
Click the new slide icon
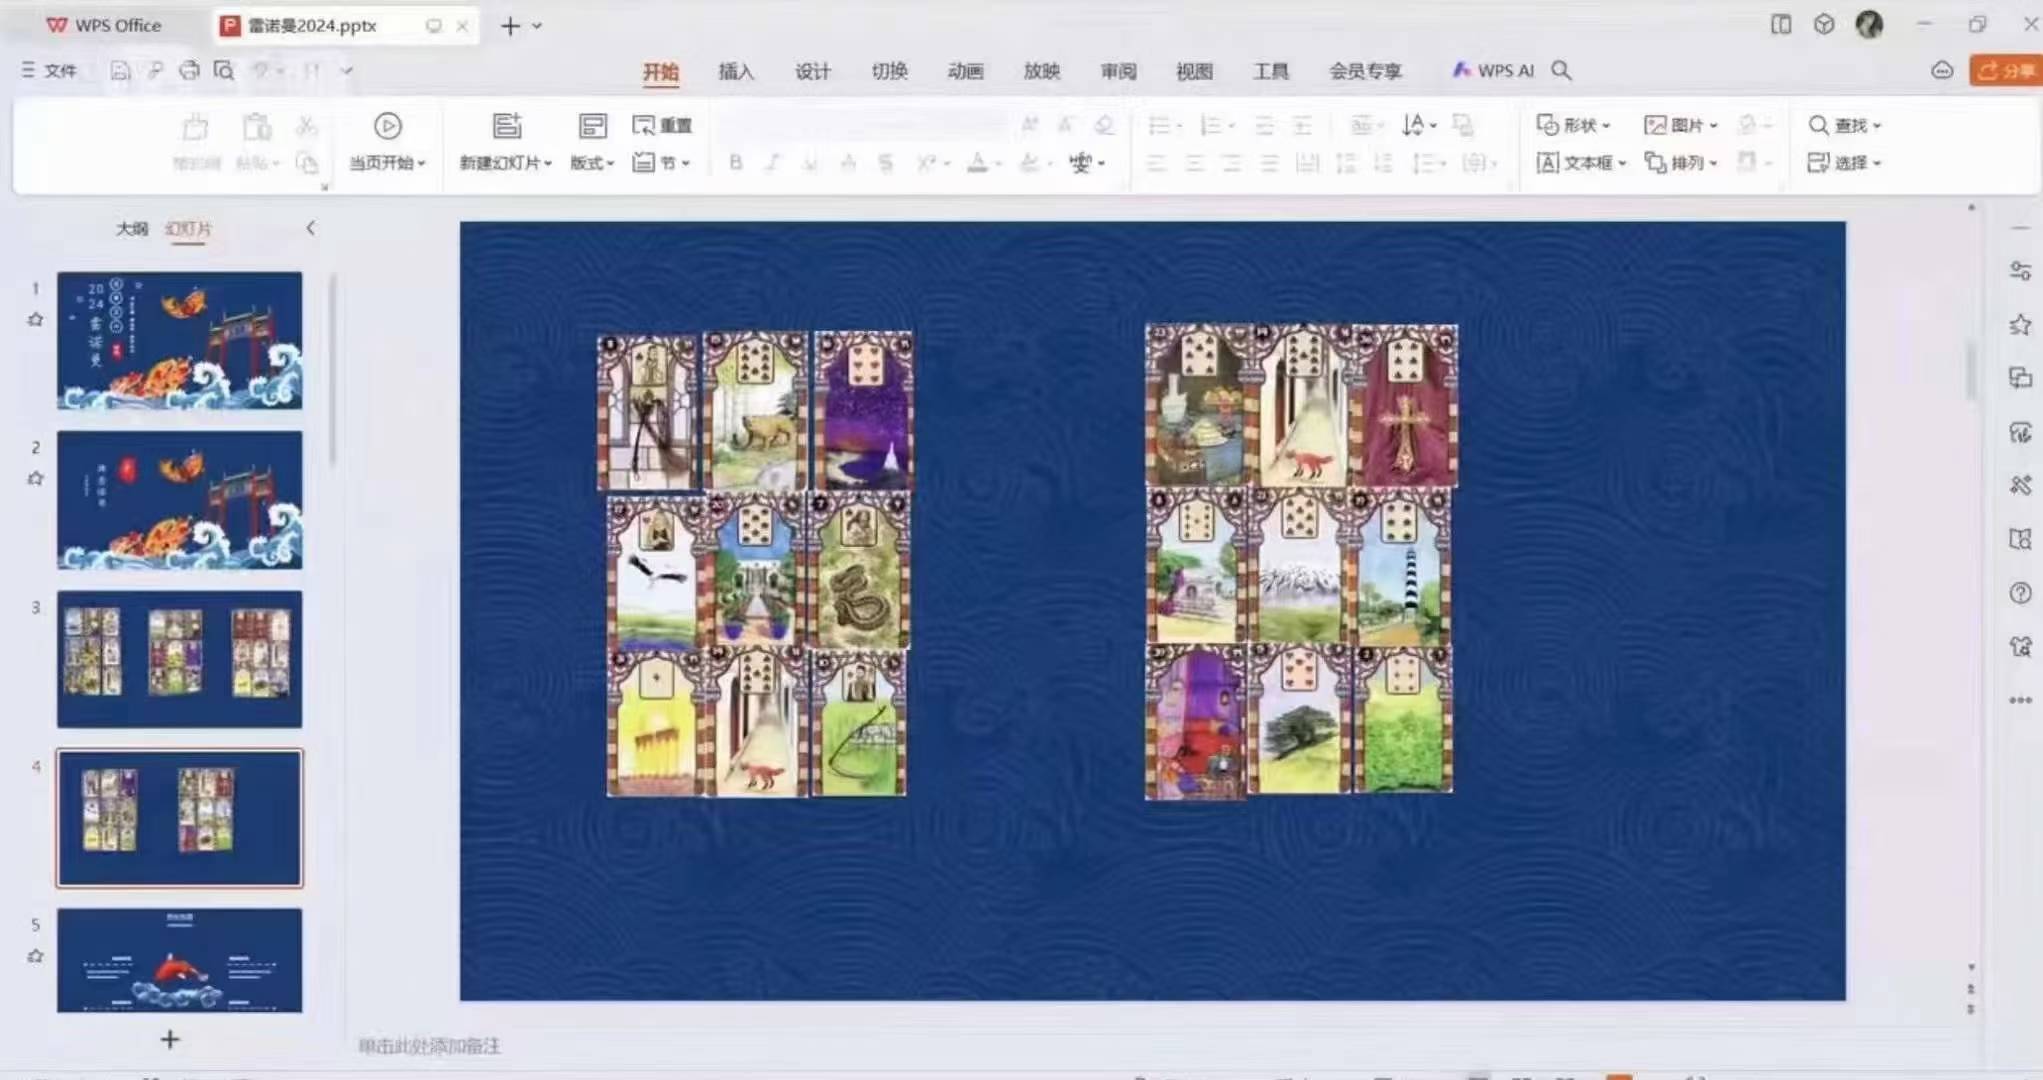[x=507, y=126]
